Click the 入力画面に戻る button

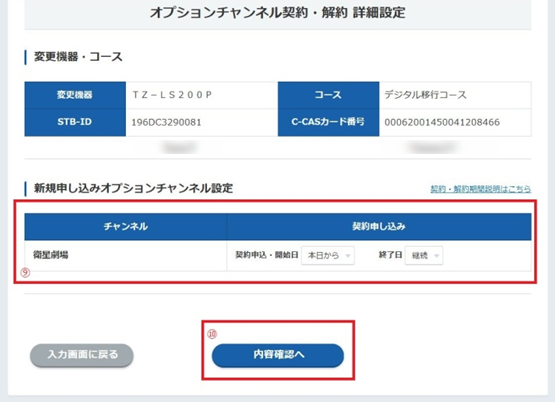(x=82, y=355)
